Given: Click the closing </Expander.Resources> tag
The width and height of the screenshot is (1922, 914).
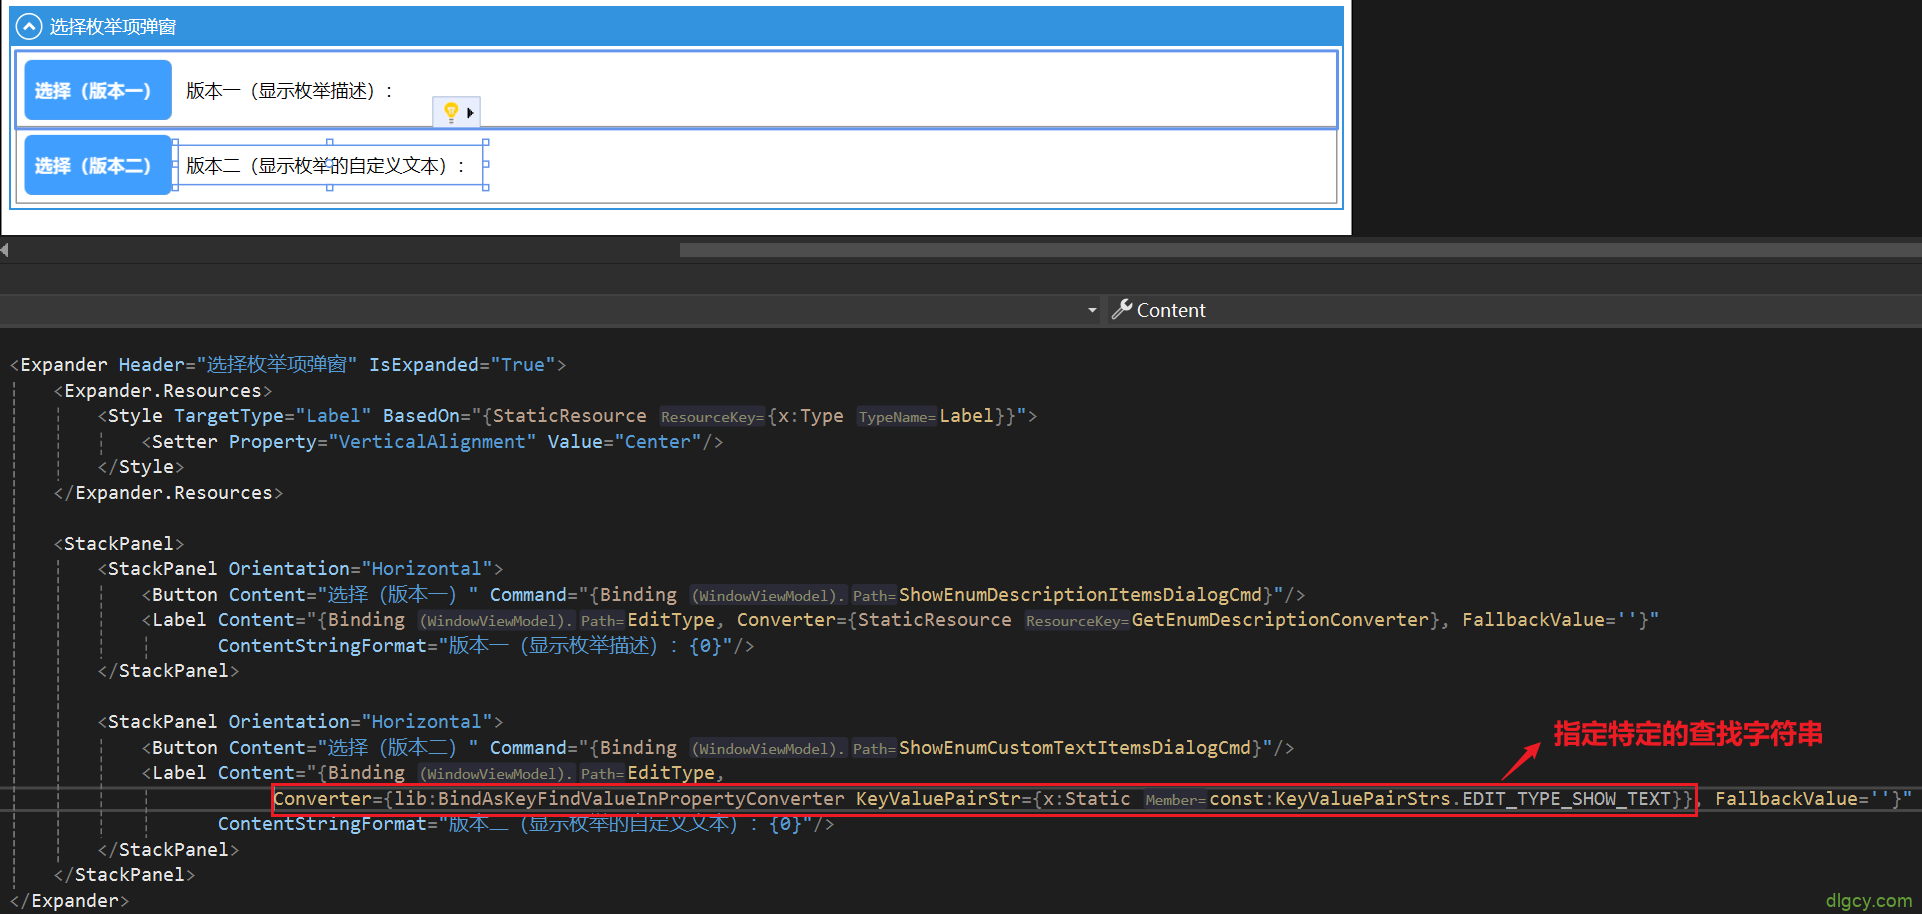Looking at the screenshot, I should click(168, 493).
